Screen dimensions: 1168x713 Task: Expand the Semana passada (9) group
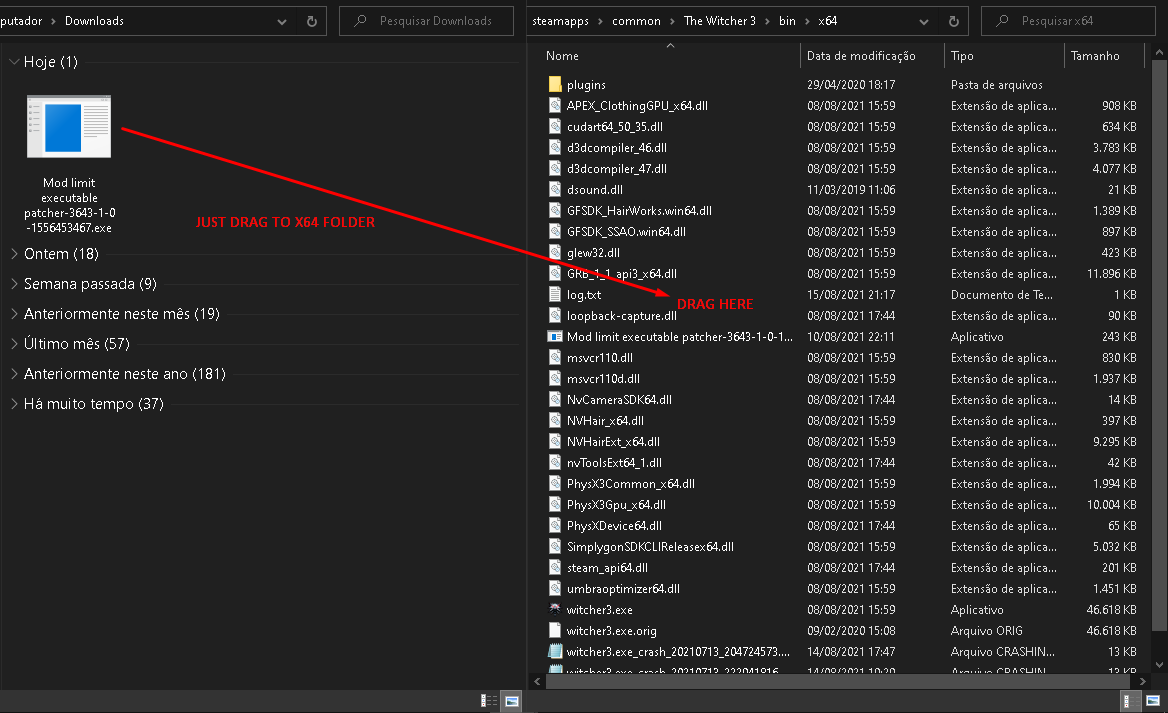coord(14,284)
